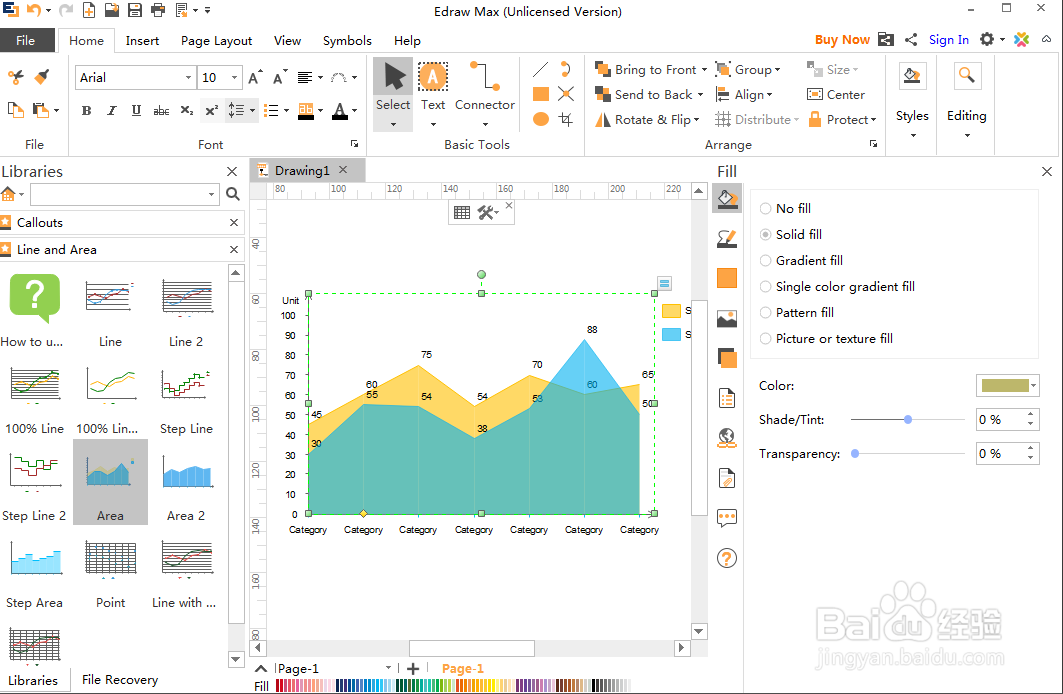Screen dimensions: 1063x694
Task: Close the Callouts library
Action: pos(234,222)
